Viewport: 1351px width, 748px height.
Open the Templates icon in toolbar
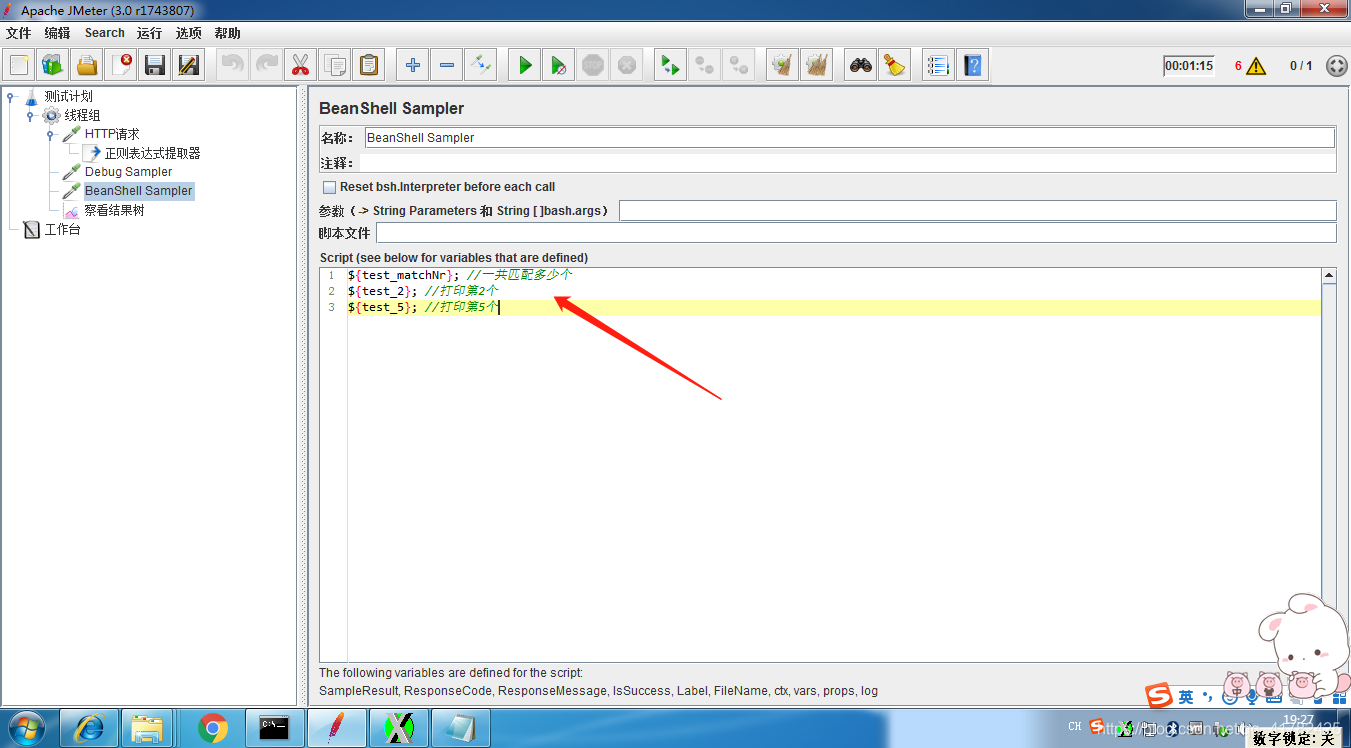[x=53, y=66]
